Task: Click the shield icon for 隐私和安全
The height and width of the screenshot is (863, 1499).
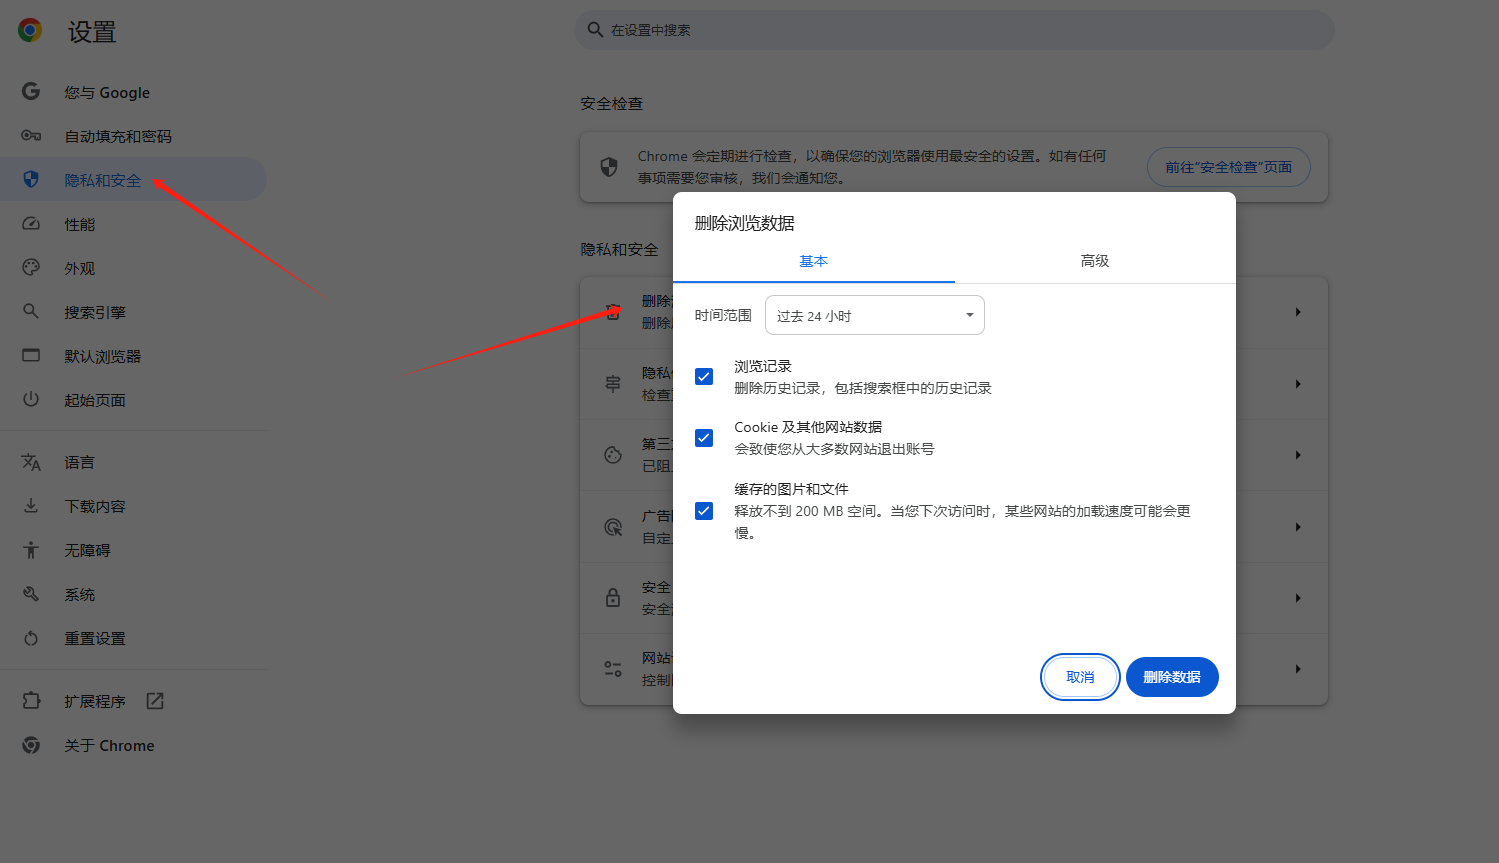Action: click(x=31, y=180)
